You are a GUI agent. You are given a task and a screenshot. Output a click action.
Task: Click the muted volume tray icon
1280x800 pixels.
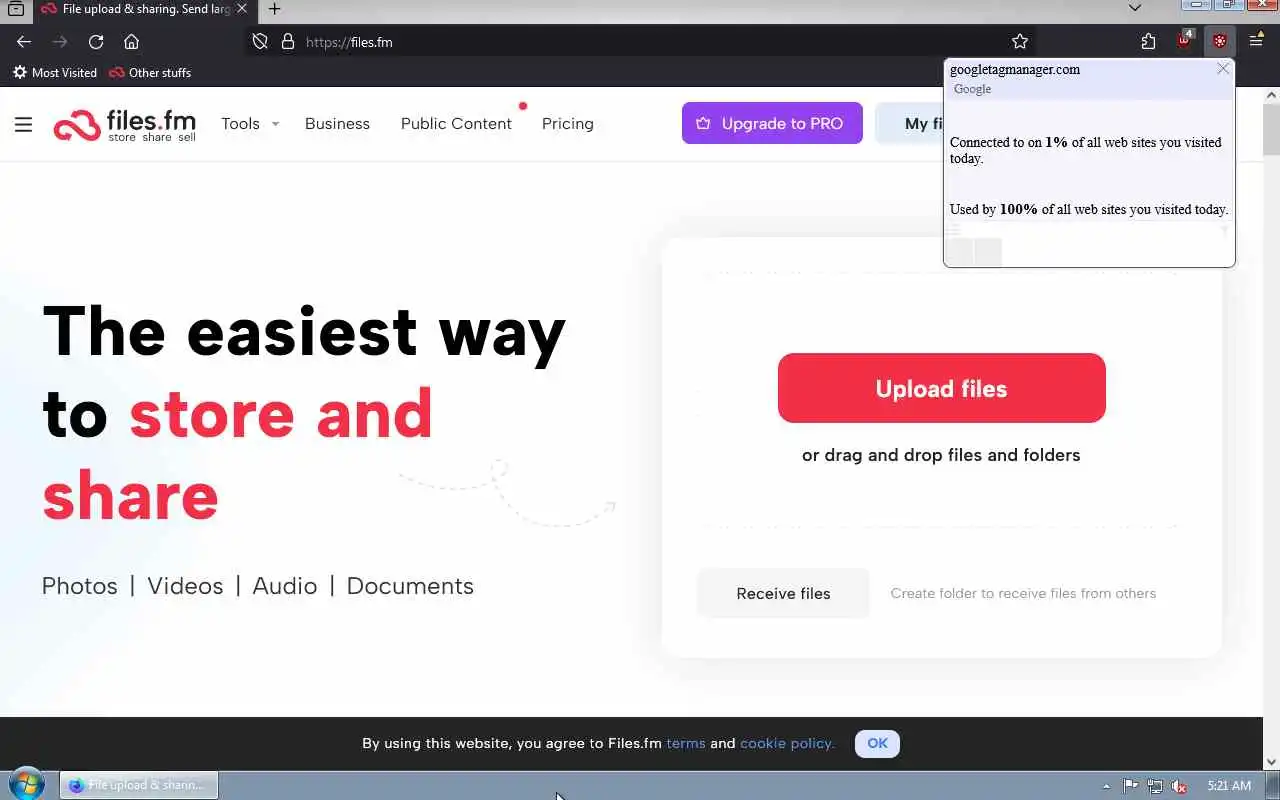[x=1180, y=786]
